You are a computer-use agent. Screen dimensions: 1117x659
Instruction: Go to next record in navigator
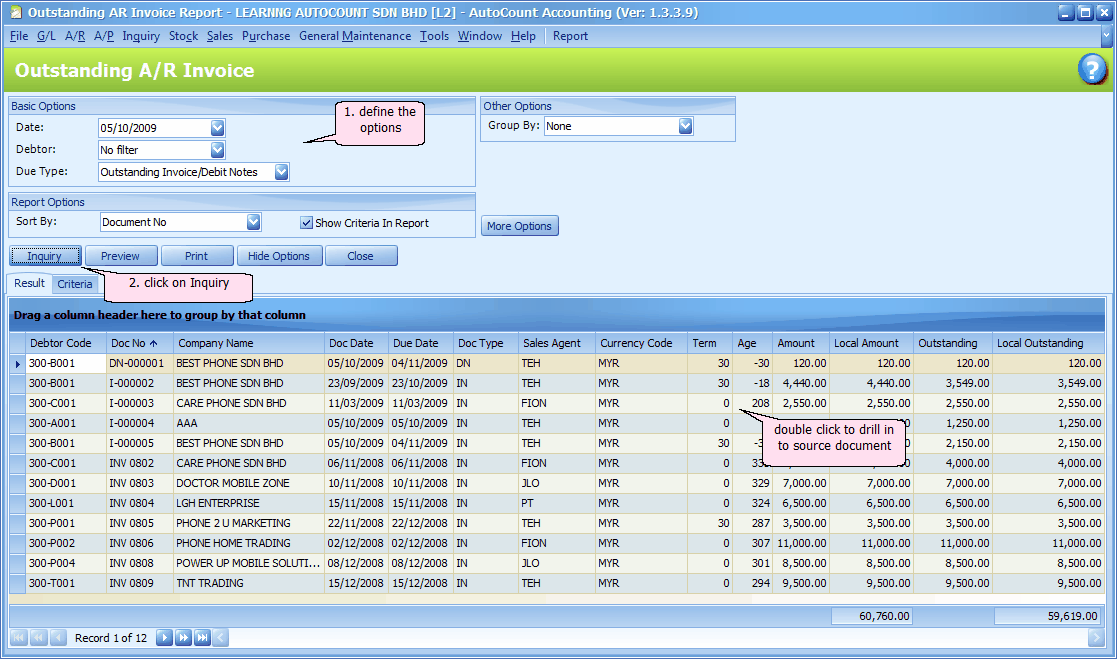[165, 638]
